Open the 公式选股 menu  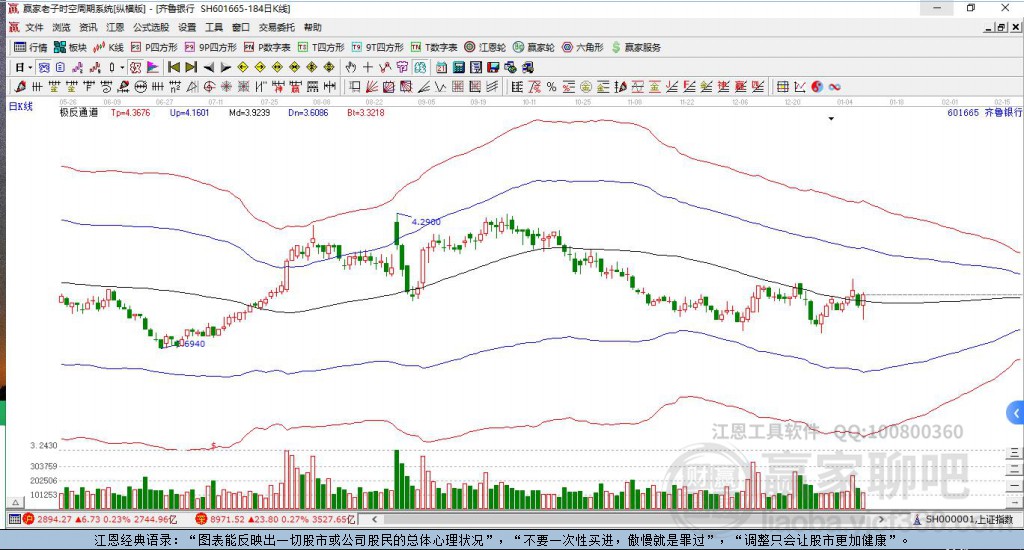pyautogui.click(x=151, y=27)
